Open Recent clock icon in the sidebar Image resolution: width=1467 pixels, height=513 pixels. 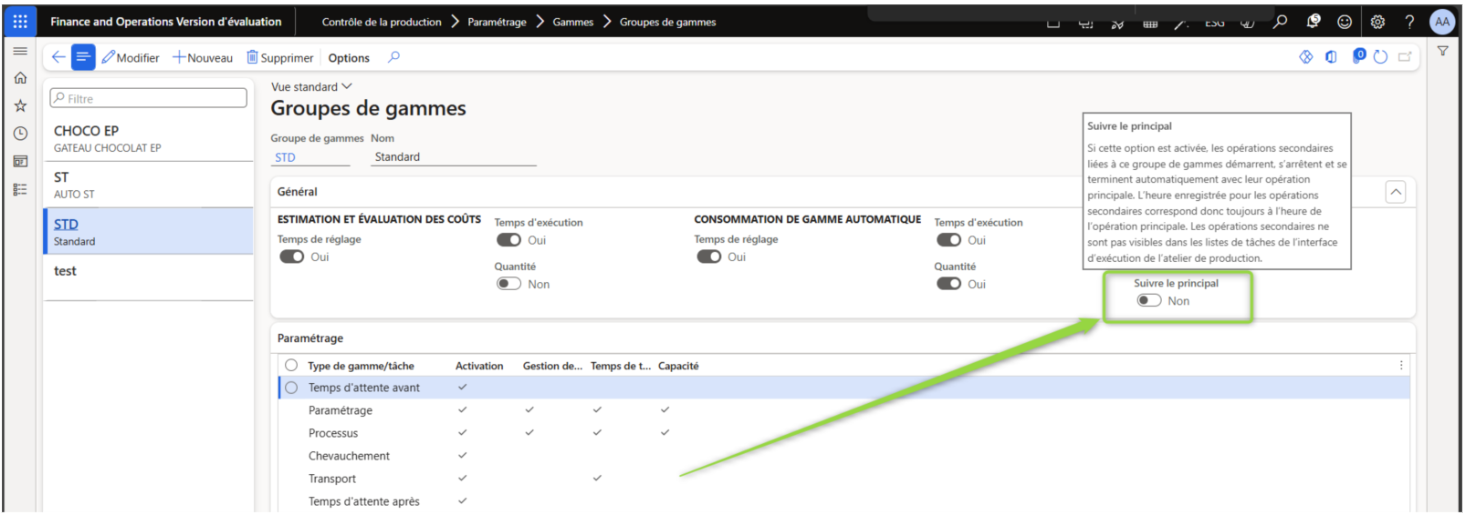pos(20,133)
